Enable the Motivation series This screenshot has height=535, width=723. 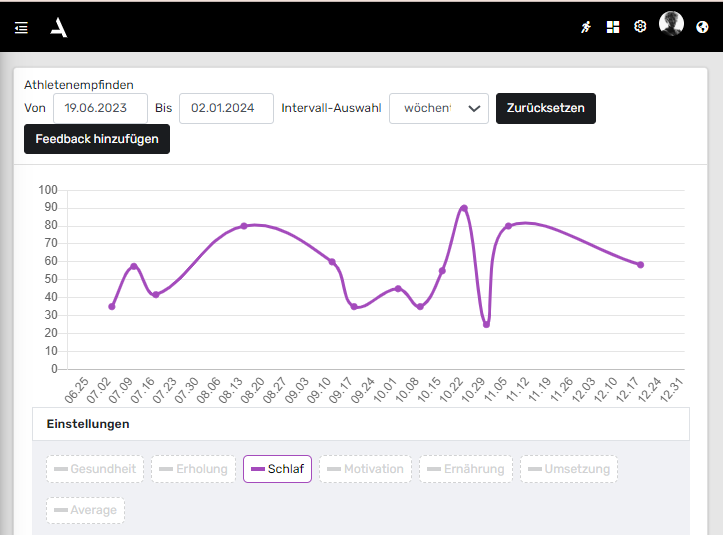365,469
